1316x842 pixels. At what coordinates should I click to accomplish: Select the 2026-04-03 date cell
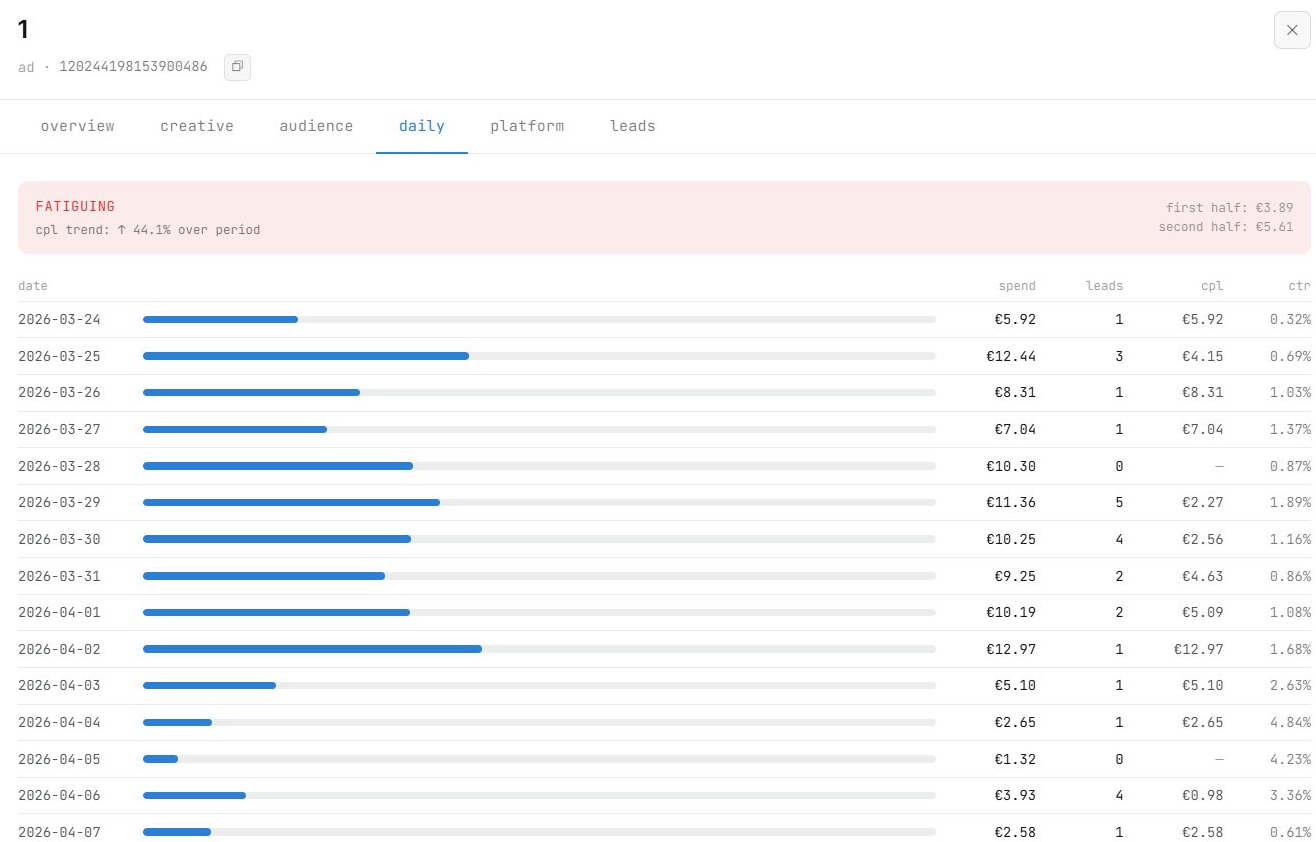pos(59,685)
